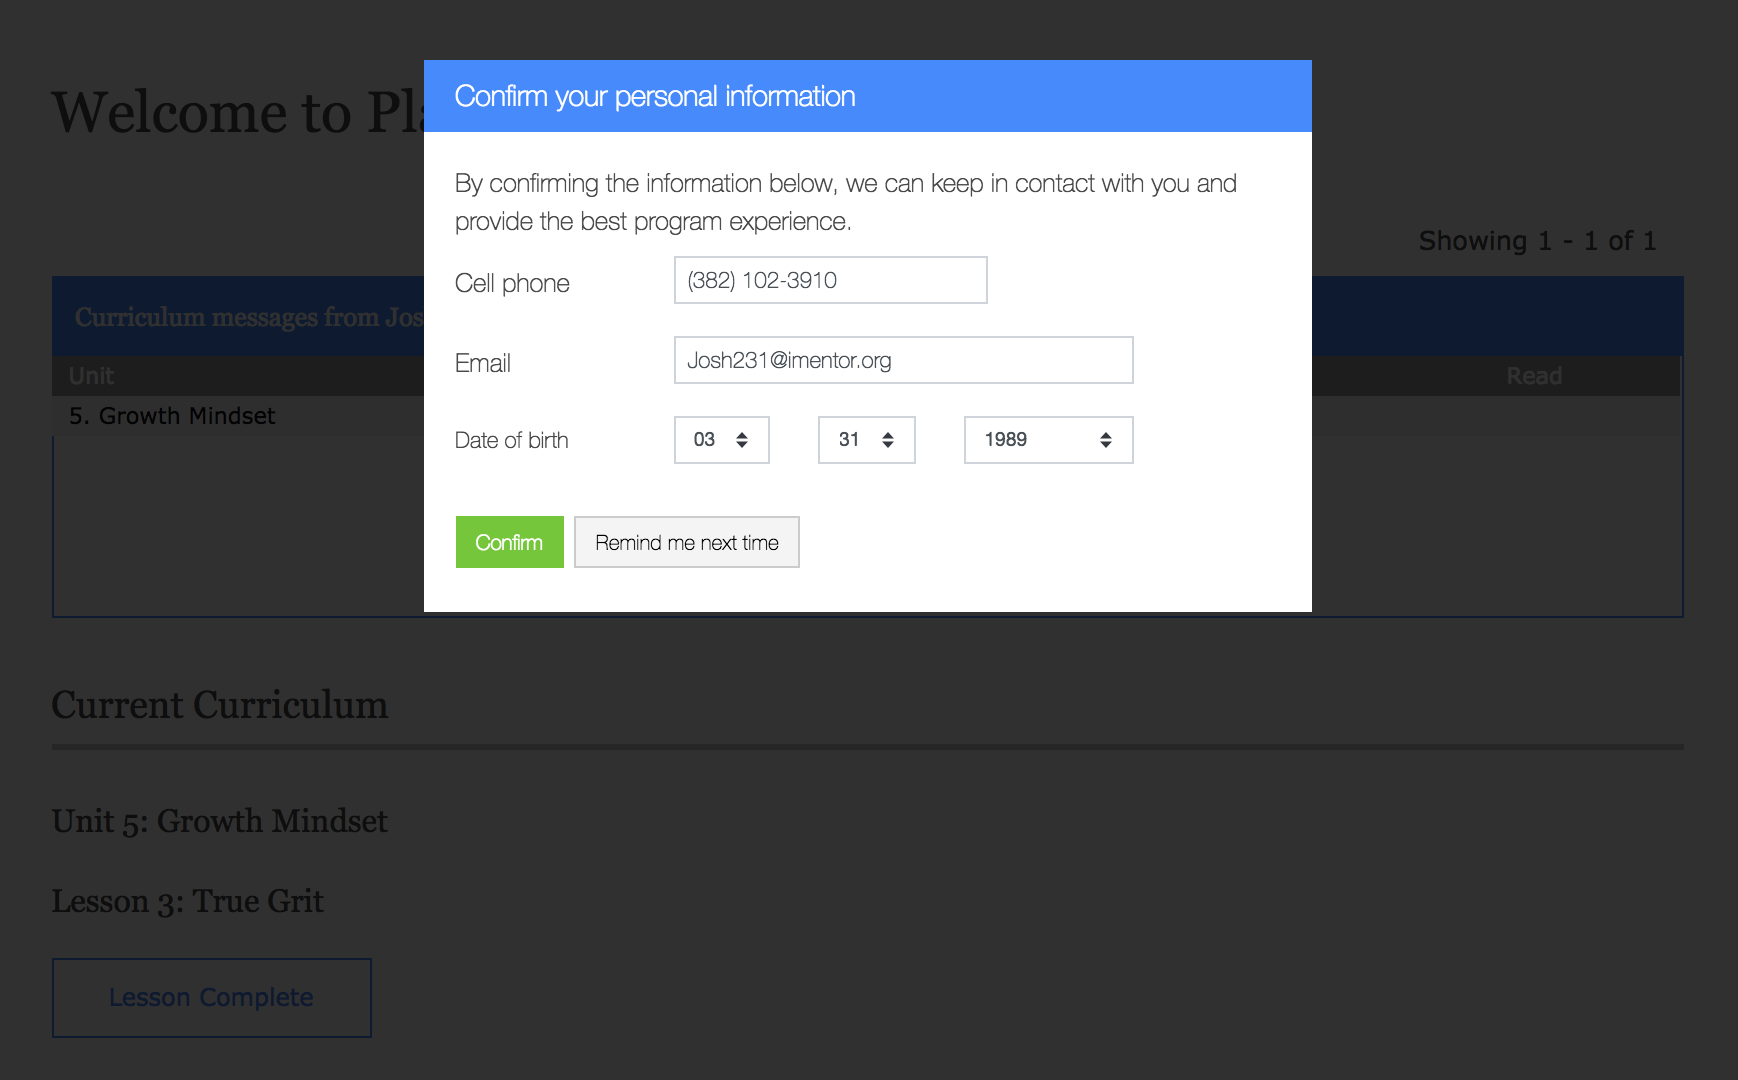The width and height of the screenshot is (1738, 1080).
Task: Click the Current Curriculum heading
Action: coord(219,705)
